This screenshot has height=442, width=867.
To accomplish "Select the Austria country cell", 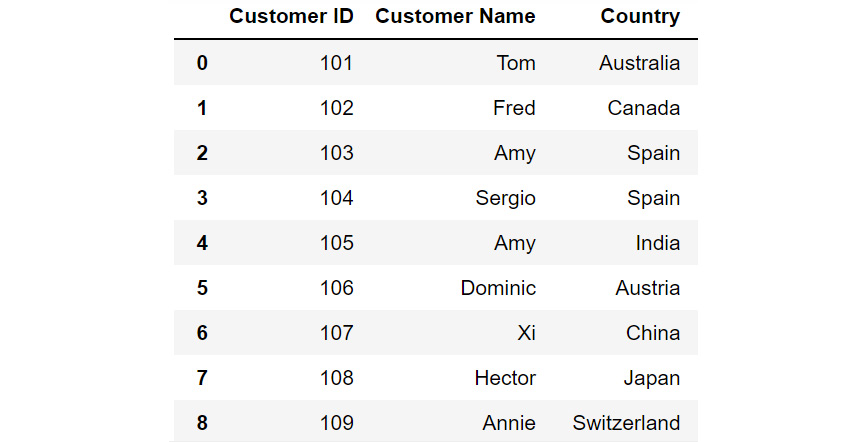I will tap(647, 288).
